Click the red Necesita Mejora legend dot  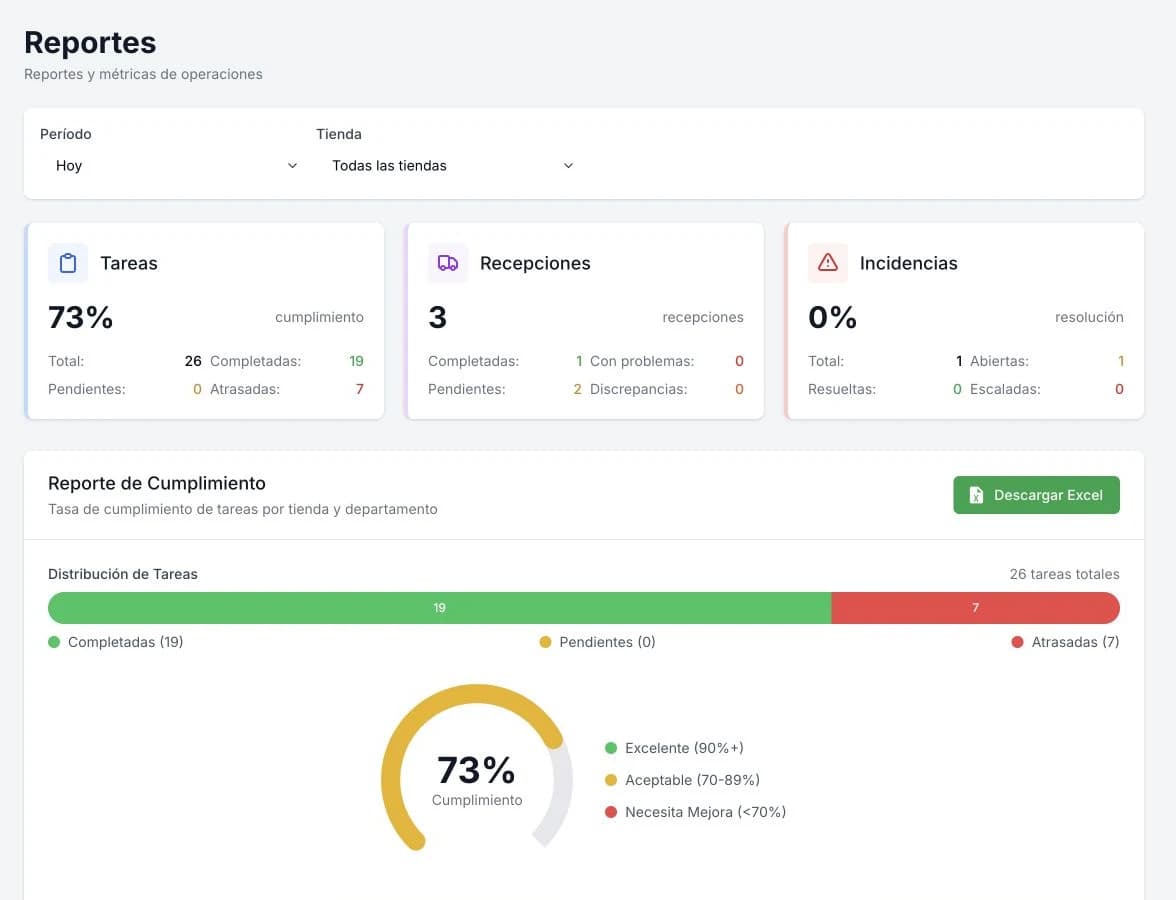tap(610, 812)
